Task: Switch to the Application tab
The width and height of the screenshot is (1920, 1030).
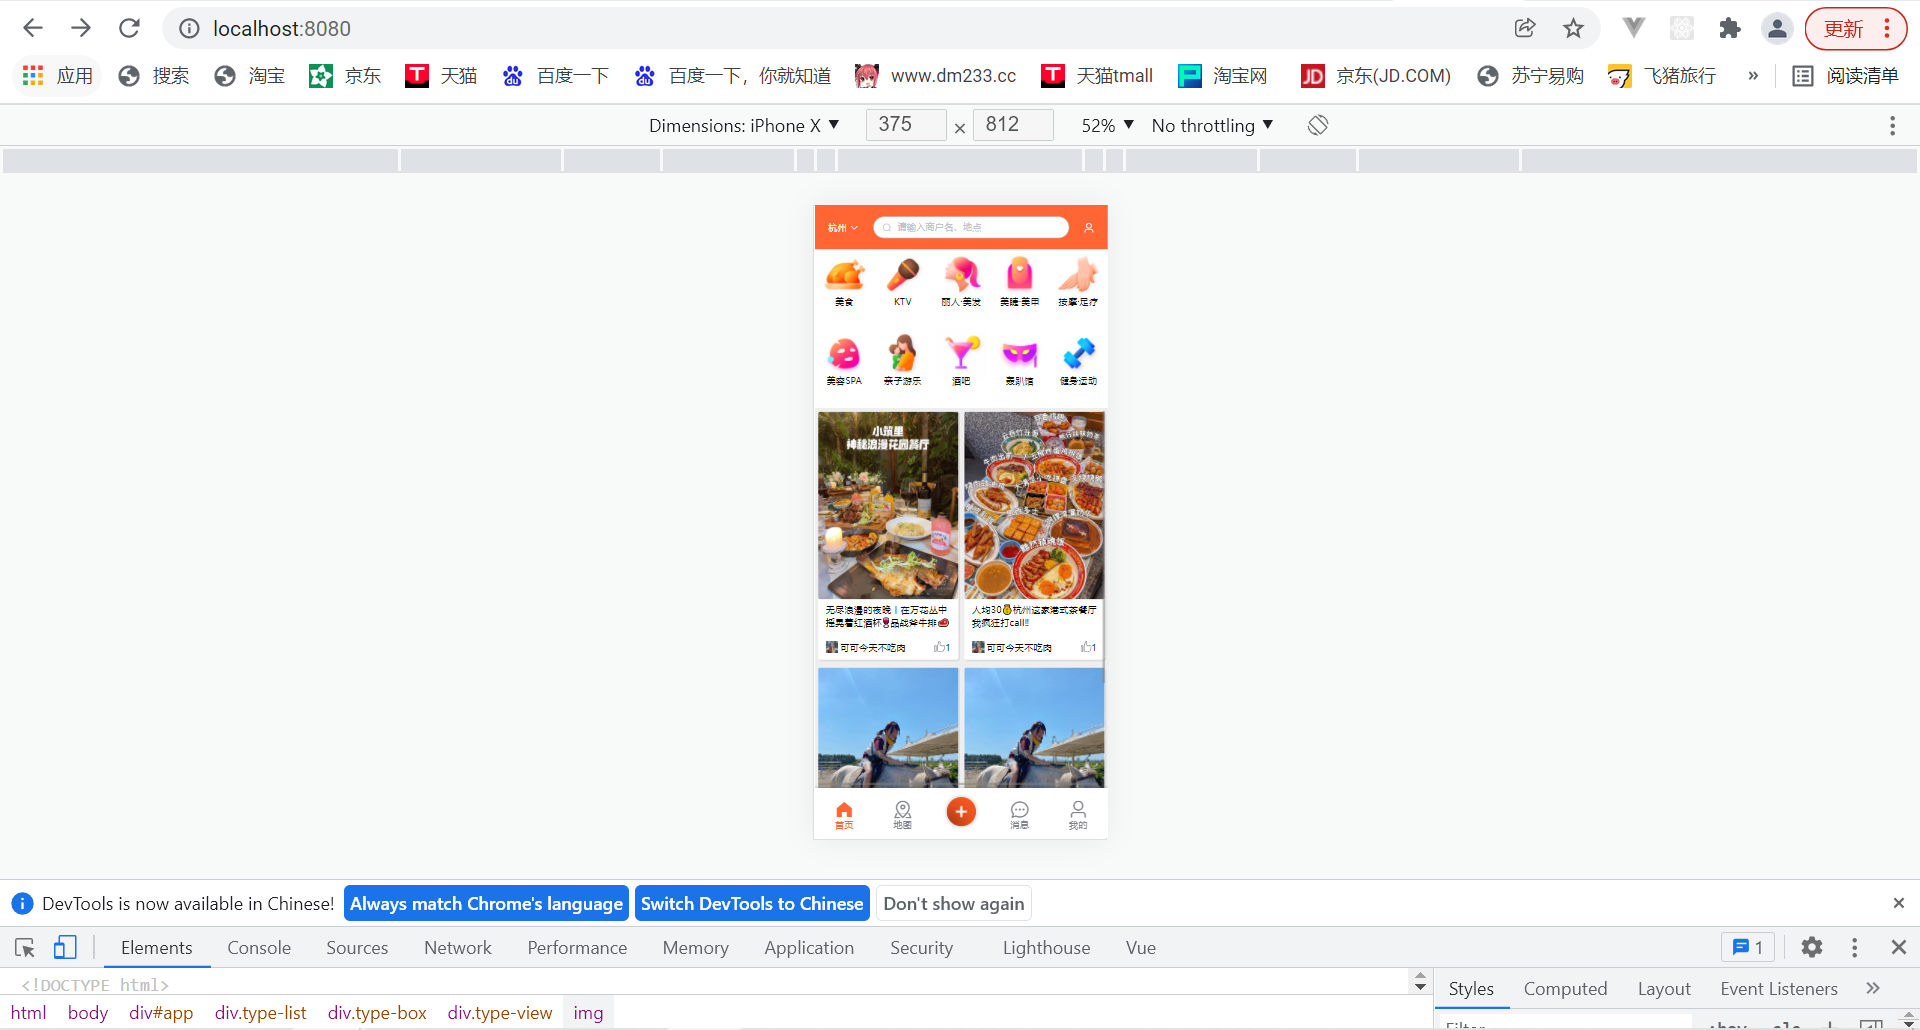Action: point(809,948)
